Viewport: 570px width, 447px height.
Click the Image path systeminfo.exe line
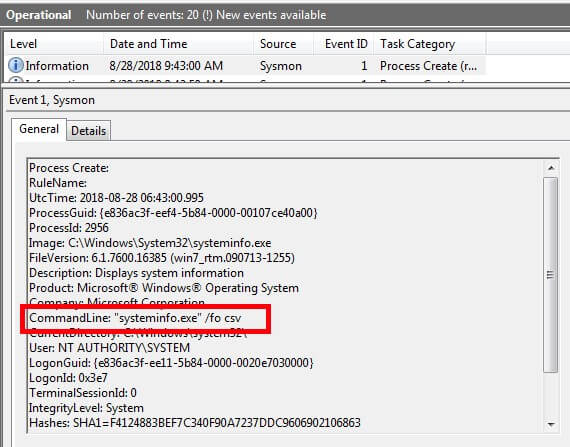pos(150,243)
